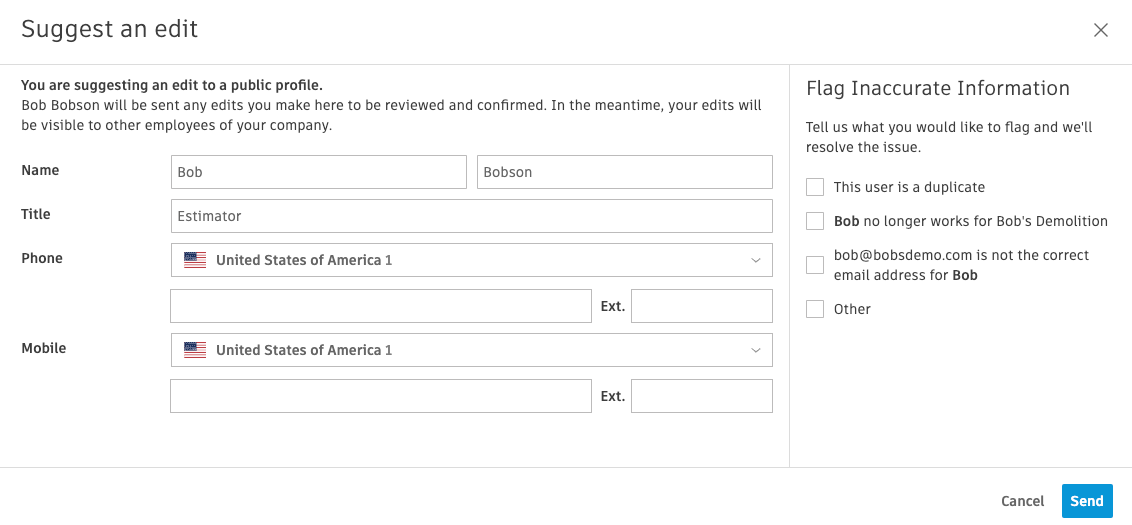Click the Phone number input field
This screenshot has width=1132, height=525.
380,306
